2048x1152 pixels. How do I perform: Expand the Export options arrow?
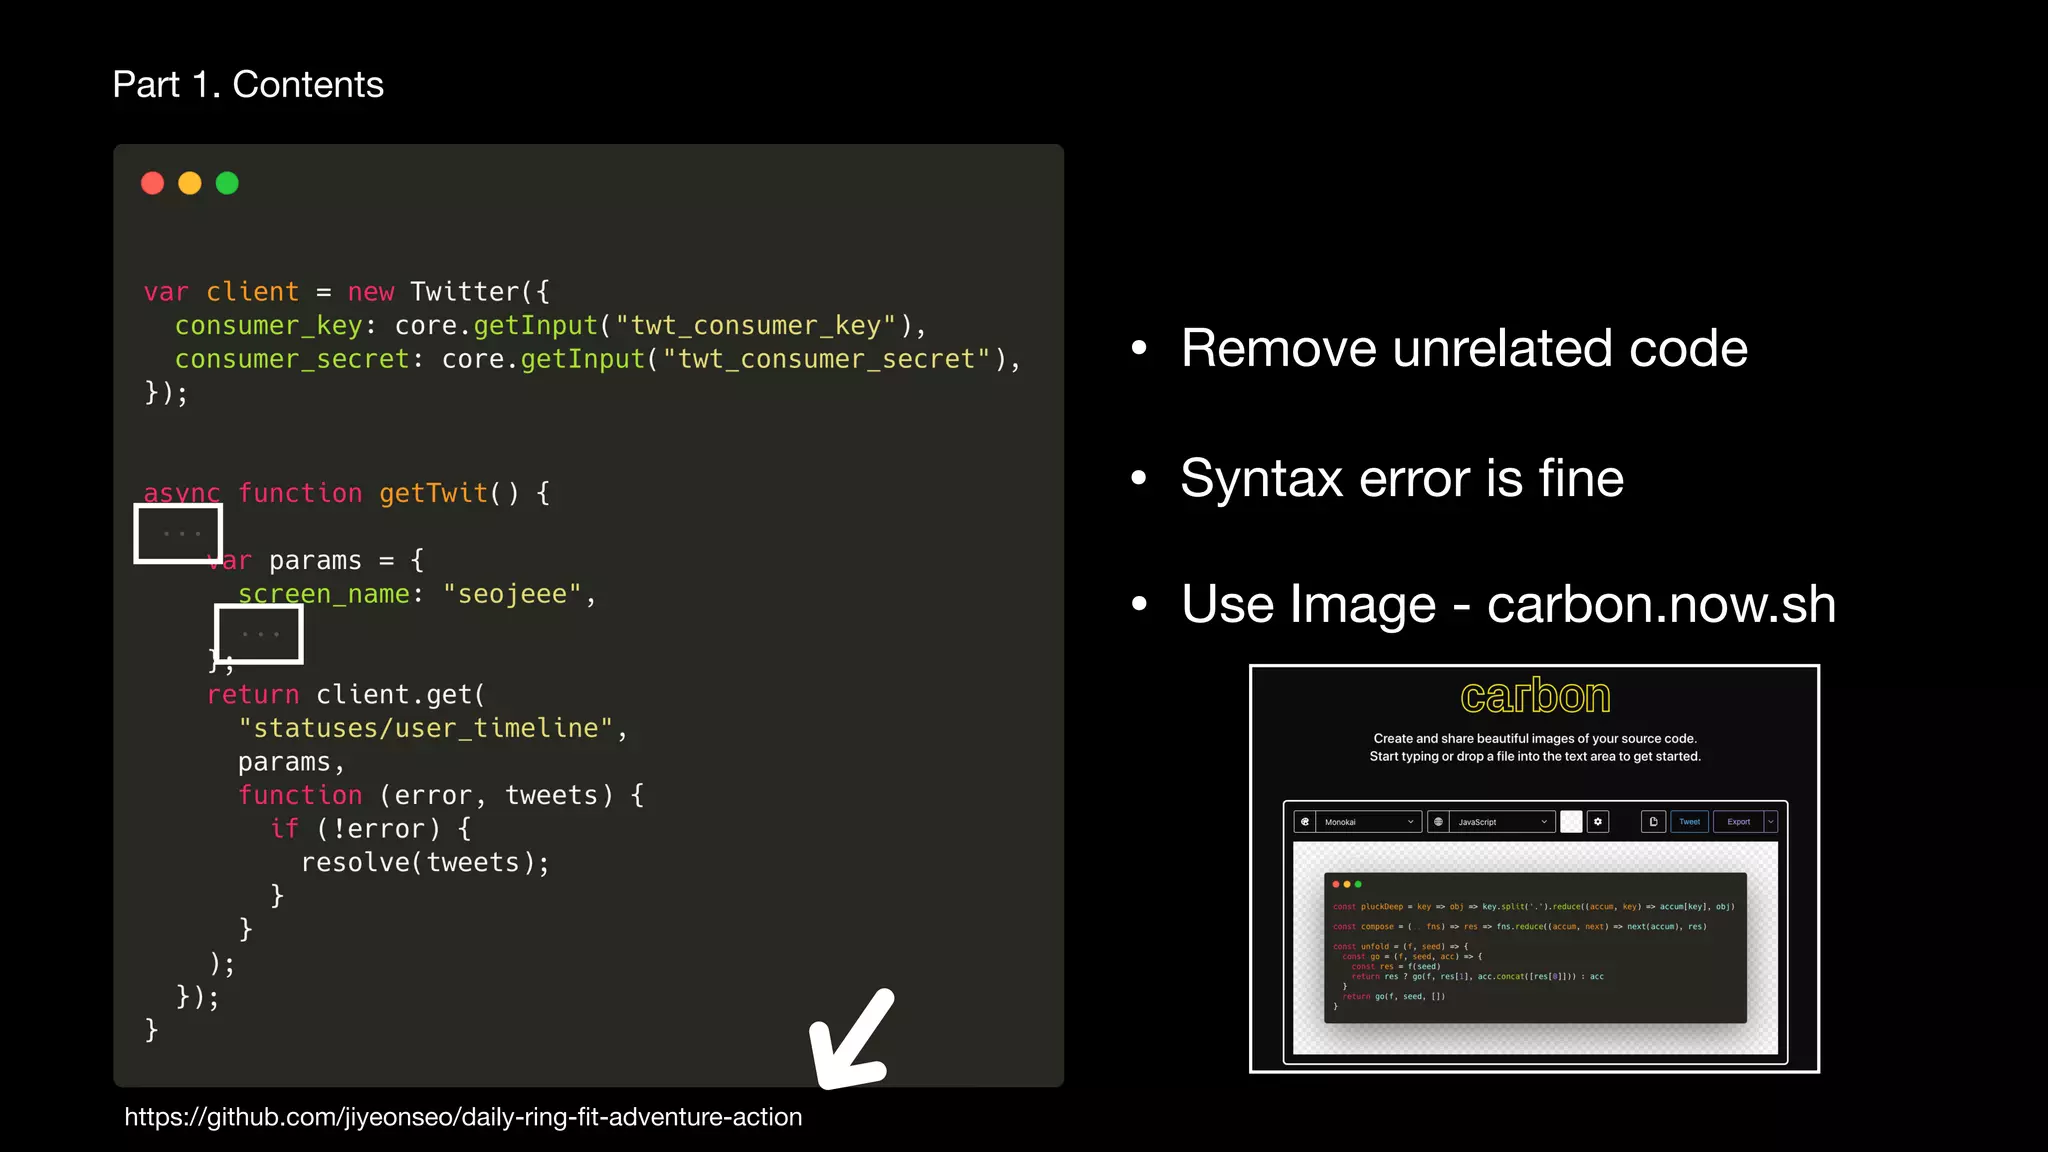[x=1771, y=822]
